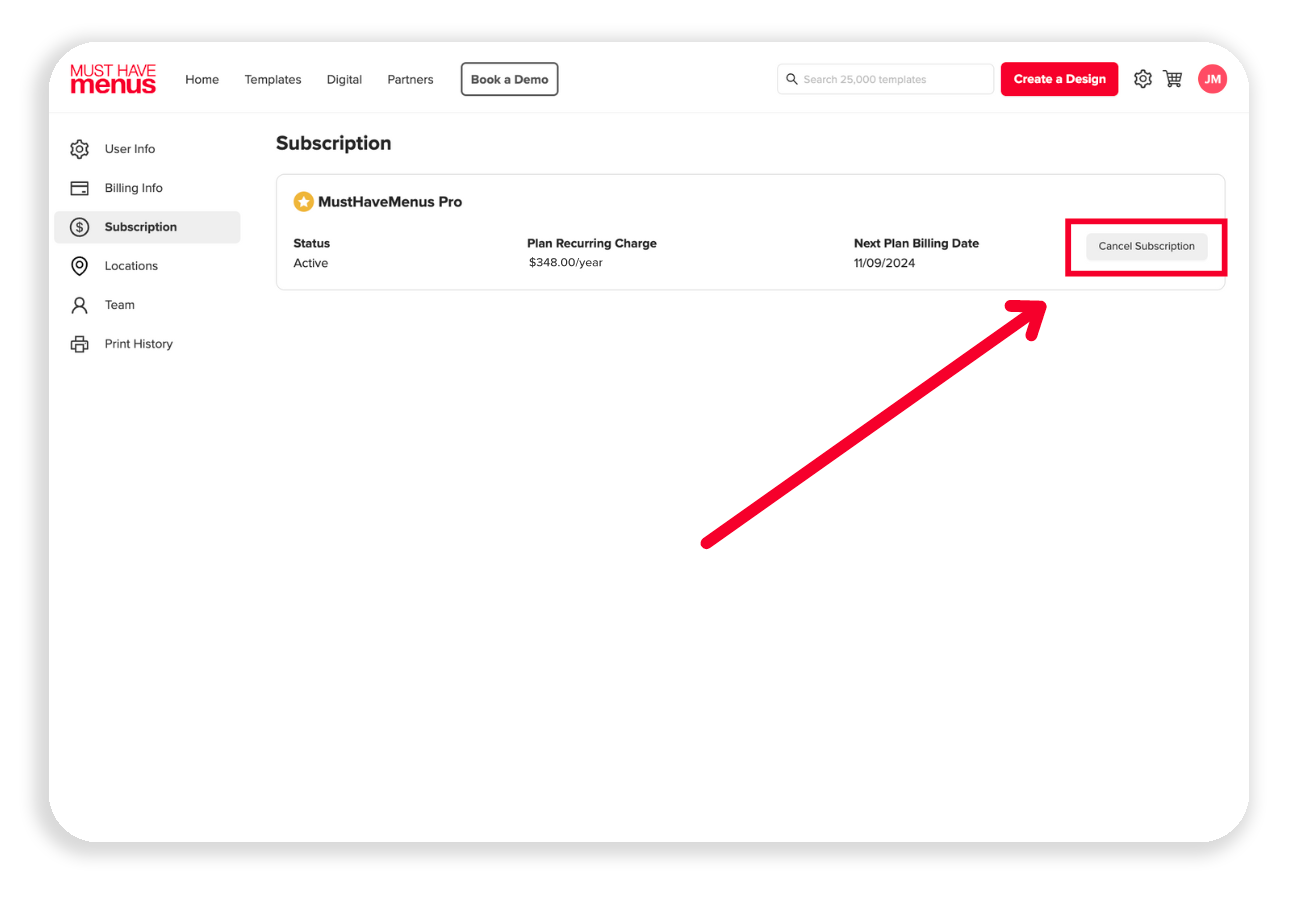This screenshot has width=1300, height=900.
Task: Click the Locations pin icon
Action: (x=79, y=266)
